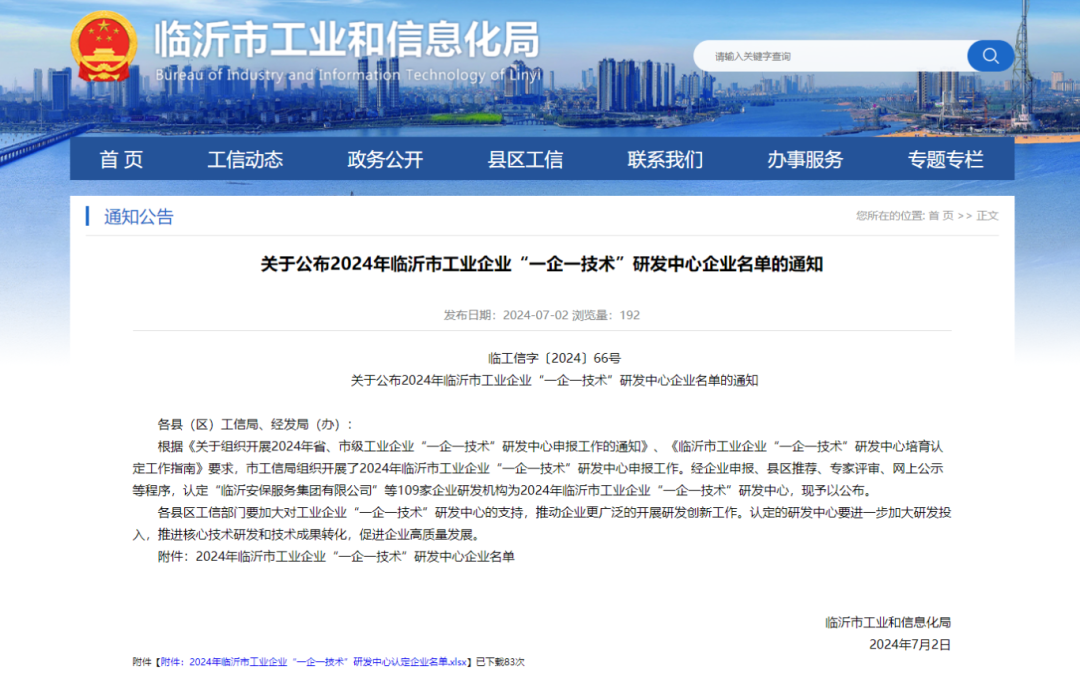The width and height of the screenshot is (1080, 685).
Task: Focus the keyword search input field
Action: point(831,56)
